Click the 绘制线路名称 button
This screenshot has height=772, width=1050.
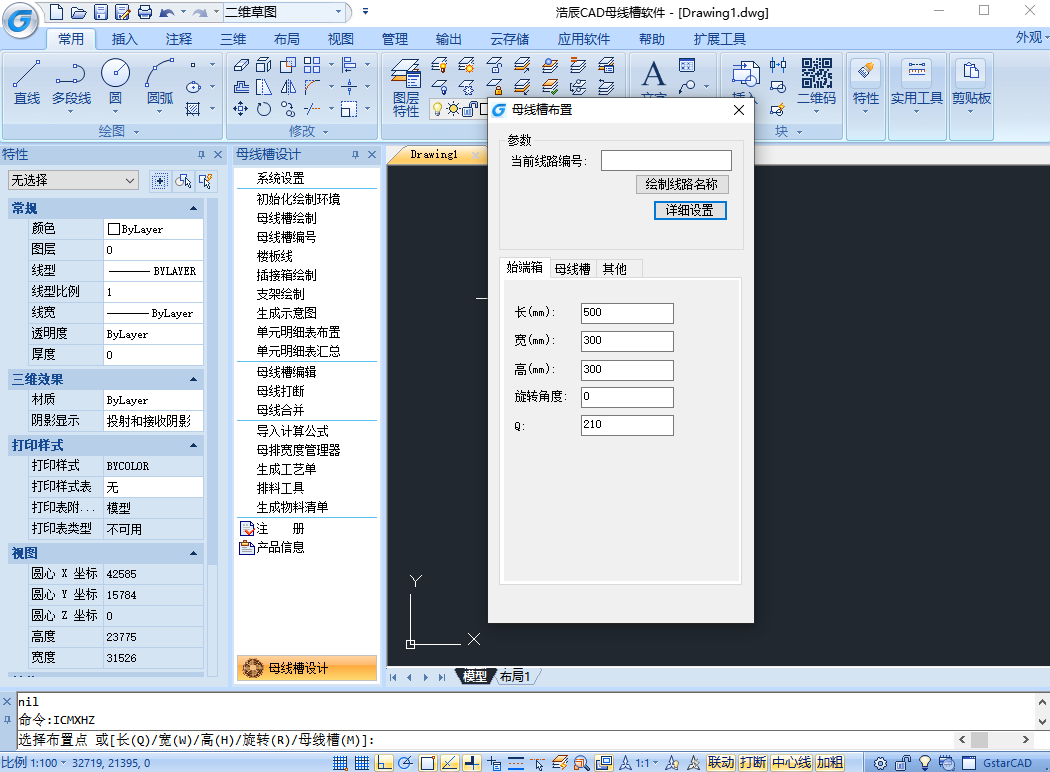(682, 184)
